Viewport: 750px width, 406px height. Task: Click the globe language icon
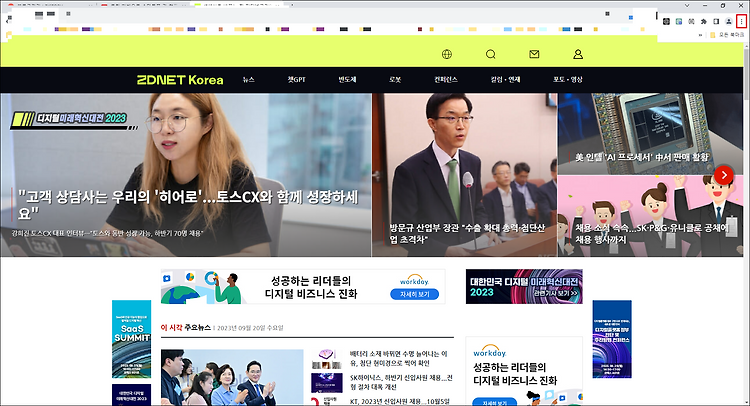click(x=447, y=54)
